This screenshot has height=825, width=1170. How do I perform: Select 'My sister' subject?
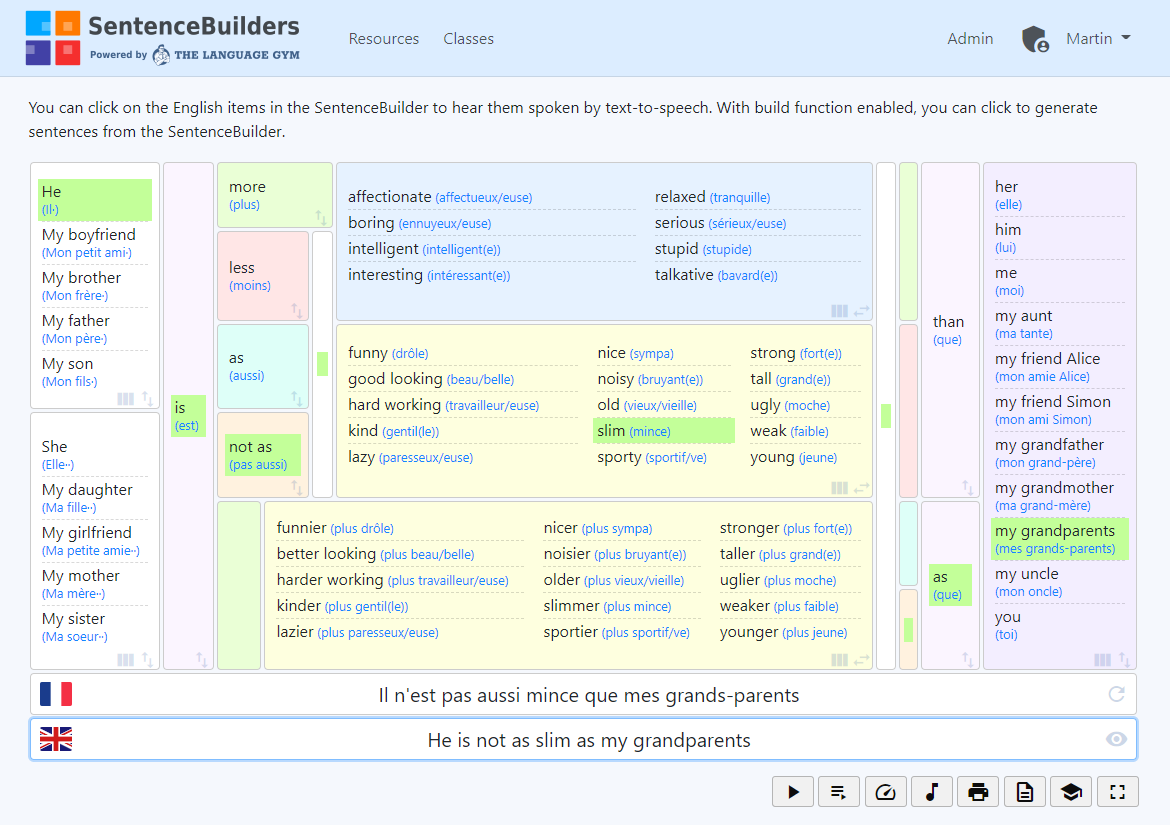pyautogui.click(x=95, y=627)
